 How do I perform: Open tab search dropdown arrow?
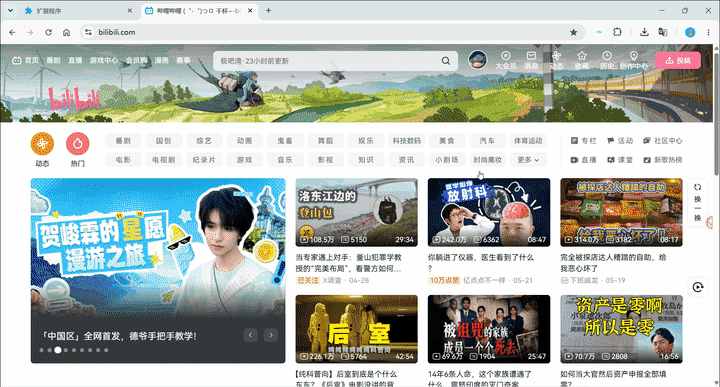pyautogui.click(x=10, y=10)
